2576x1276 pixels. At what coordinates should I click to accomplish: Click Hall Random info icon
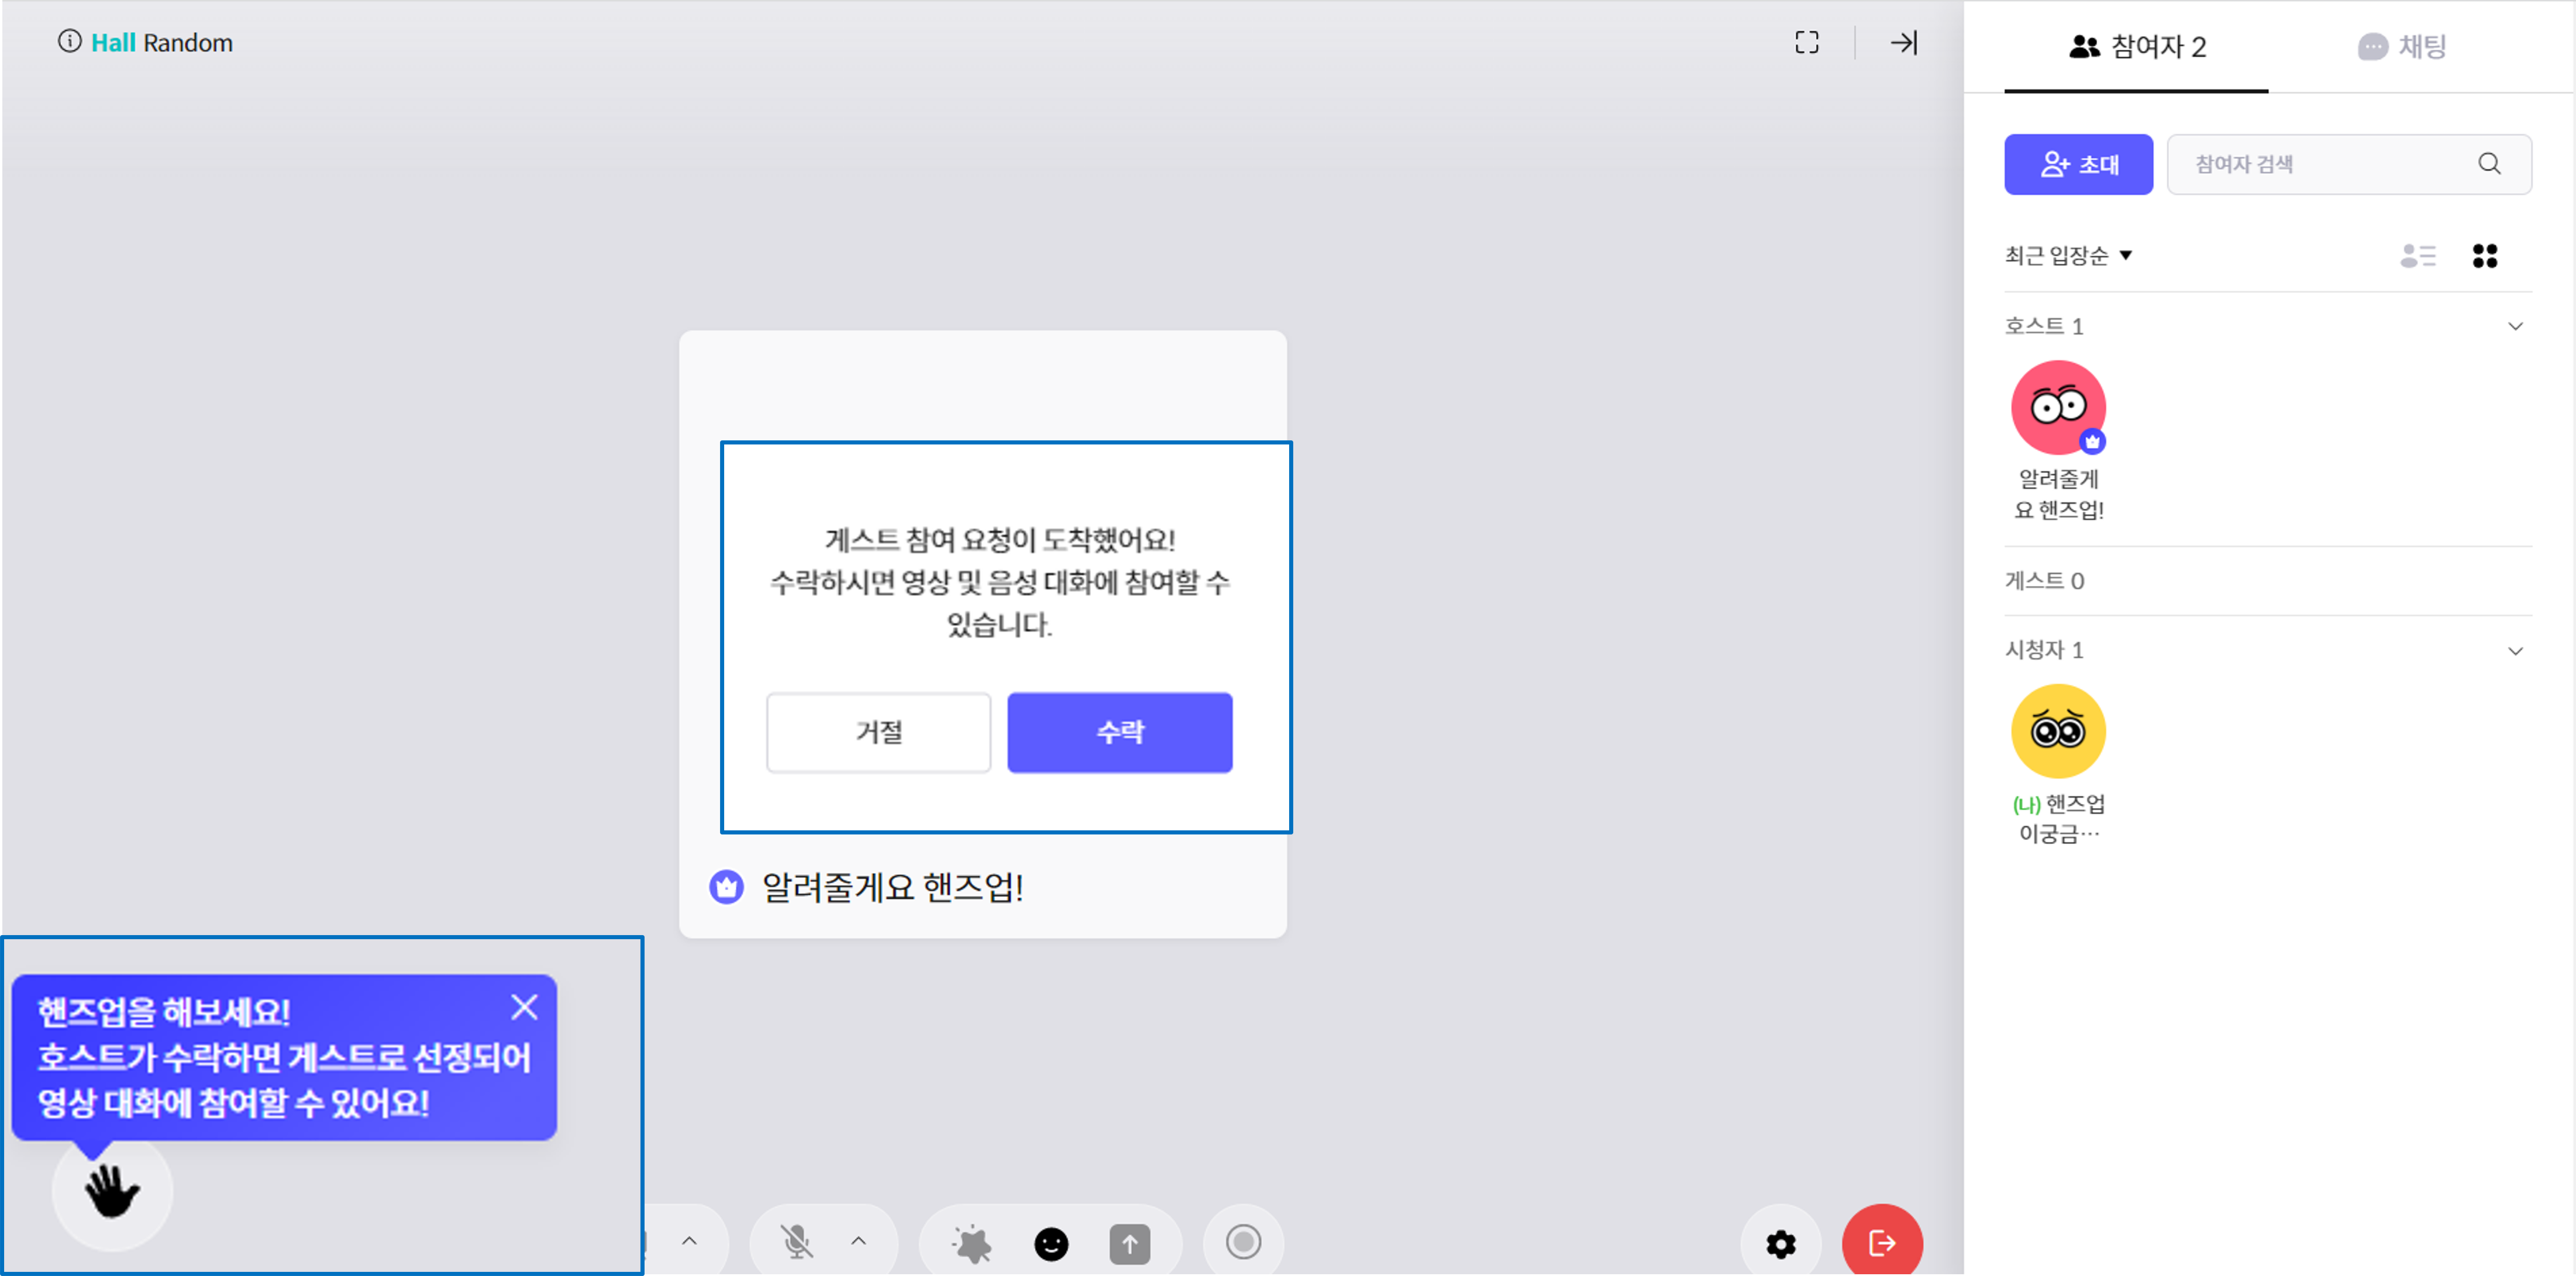(69, 42)
